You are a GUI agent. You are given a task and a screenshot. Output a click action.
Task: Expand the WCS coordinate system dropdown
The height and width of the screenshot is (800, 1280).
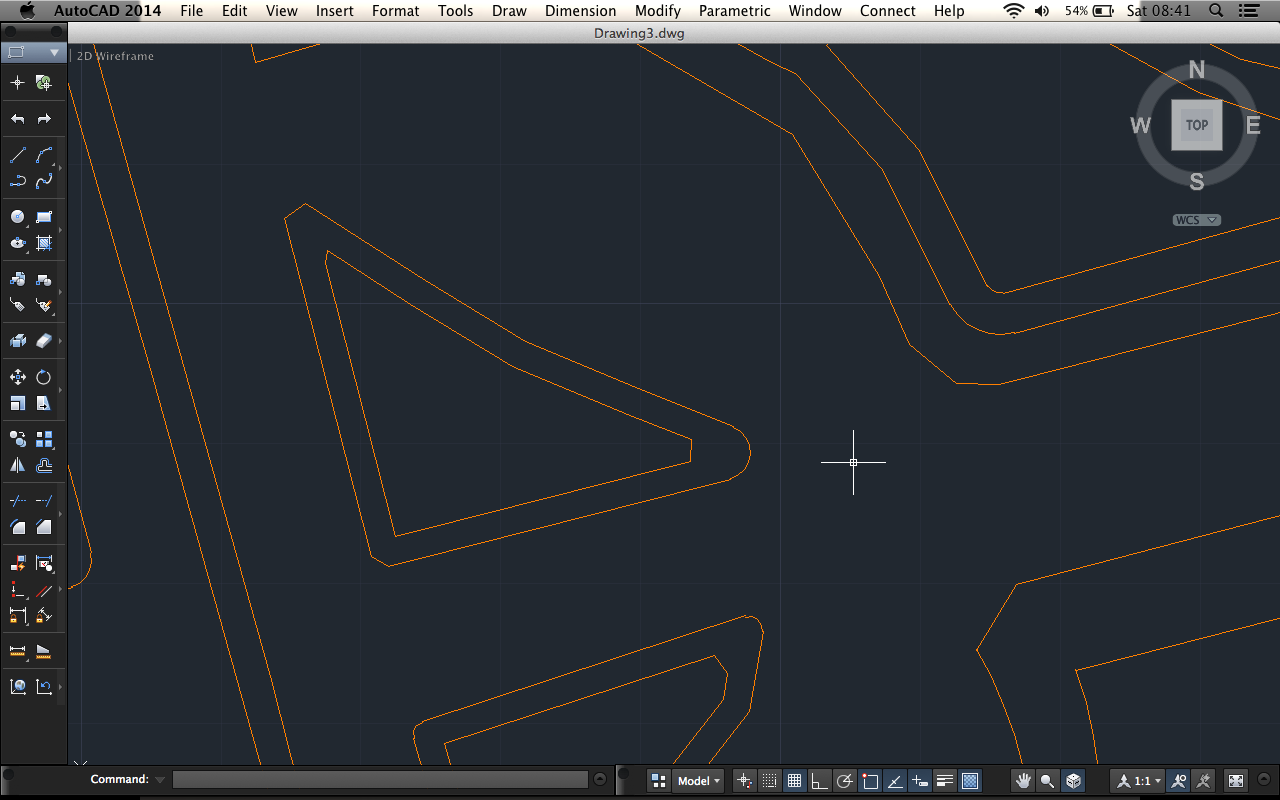click(x=1196, y=220)
